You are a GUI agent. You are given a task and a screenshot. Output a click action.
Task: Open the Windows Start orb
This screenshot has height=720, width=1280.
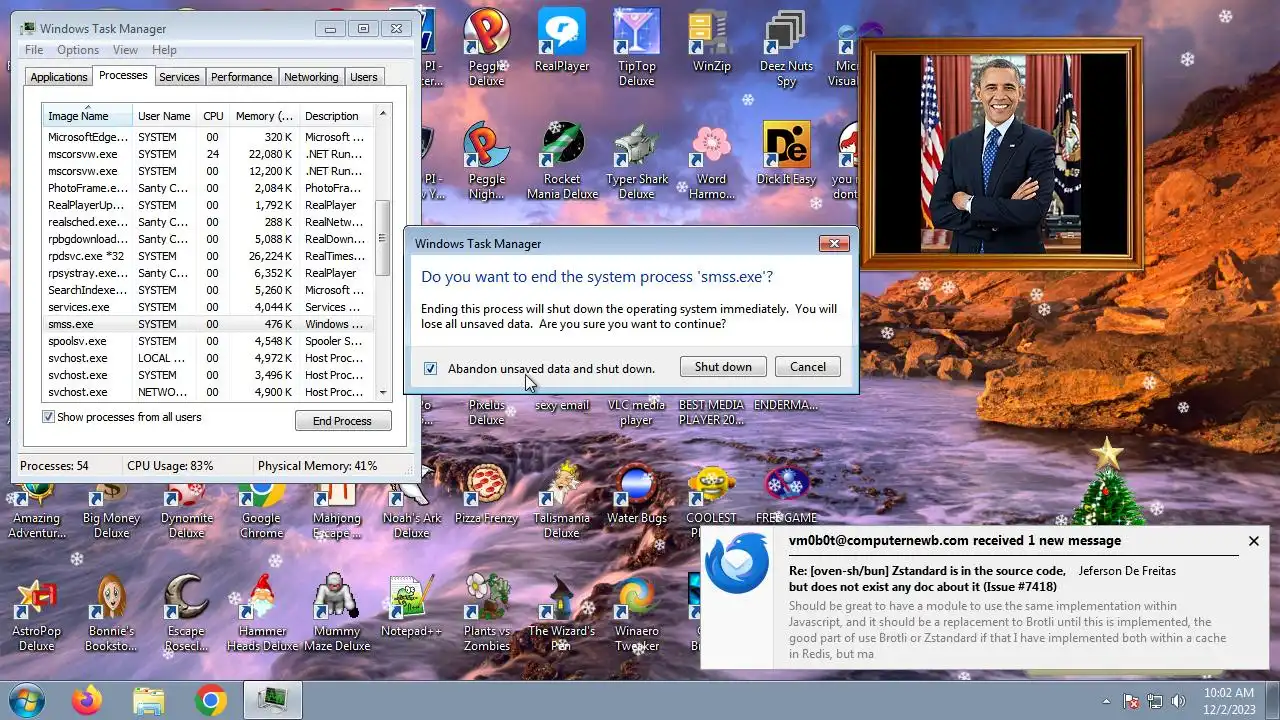[26, 701]
